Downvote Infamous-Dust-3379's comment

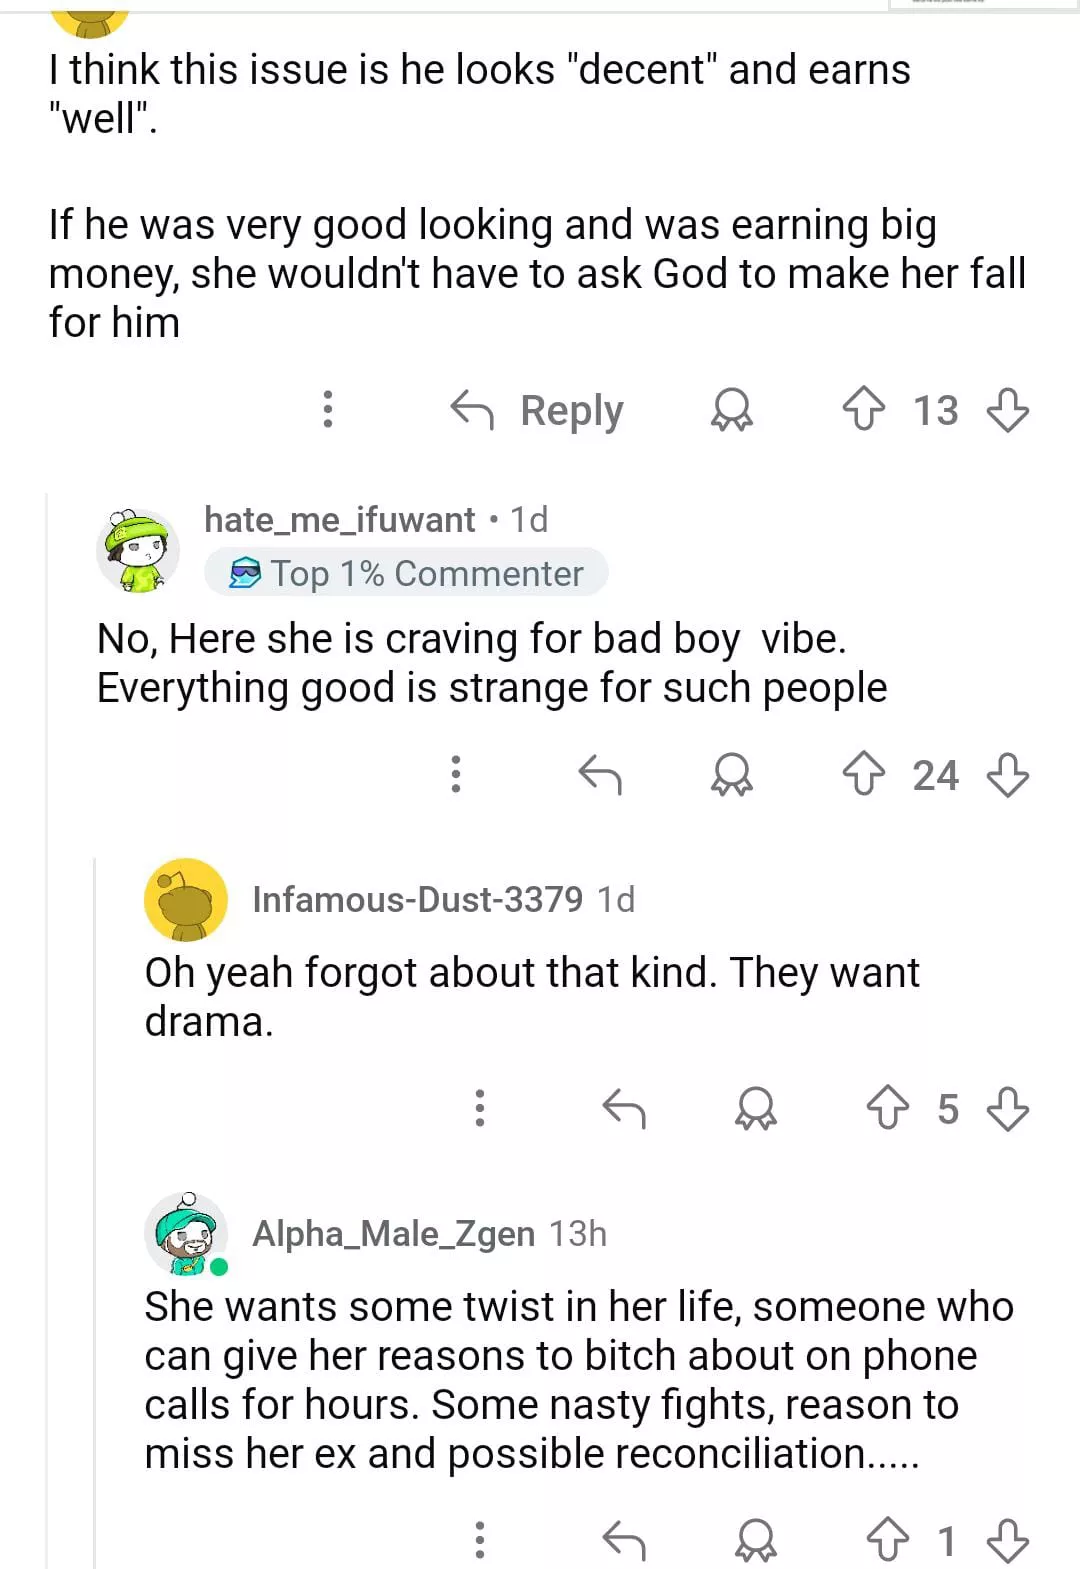[x=1007, y=1109]
